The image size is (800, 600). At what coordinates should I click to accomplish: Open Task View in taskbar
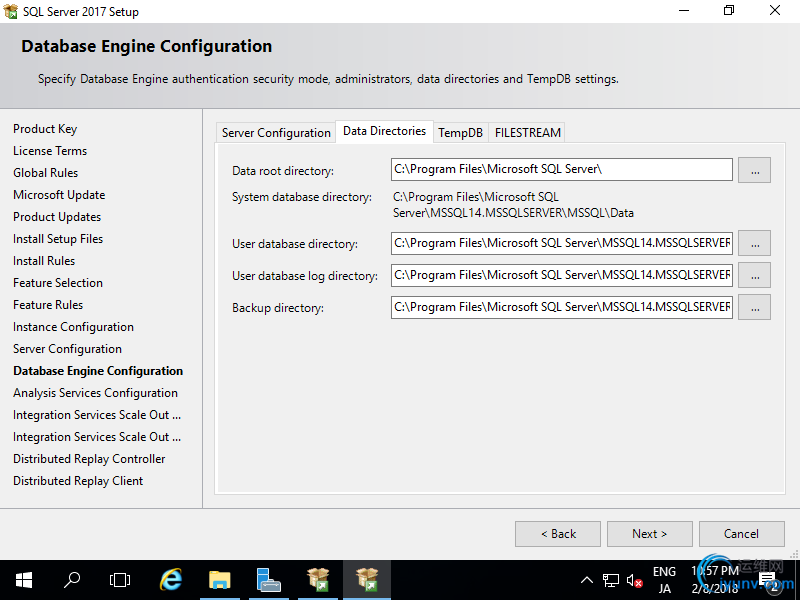(120, 580)
